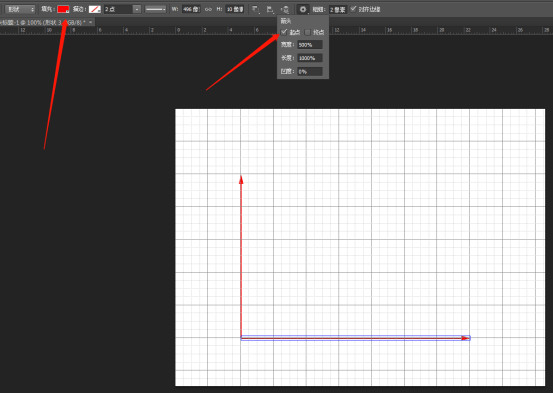The image size is (553, 394).
Task: Toggle the 对齐边缘 align edges checkbox
Action: (x=353, y=9)
